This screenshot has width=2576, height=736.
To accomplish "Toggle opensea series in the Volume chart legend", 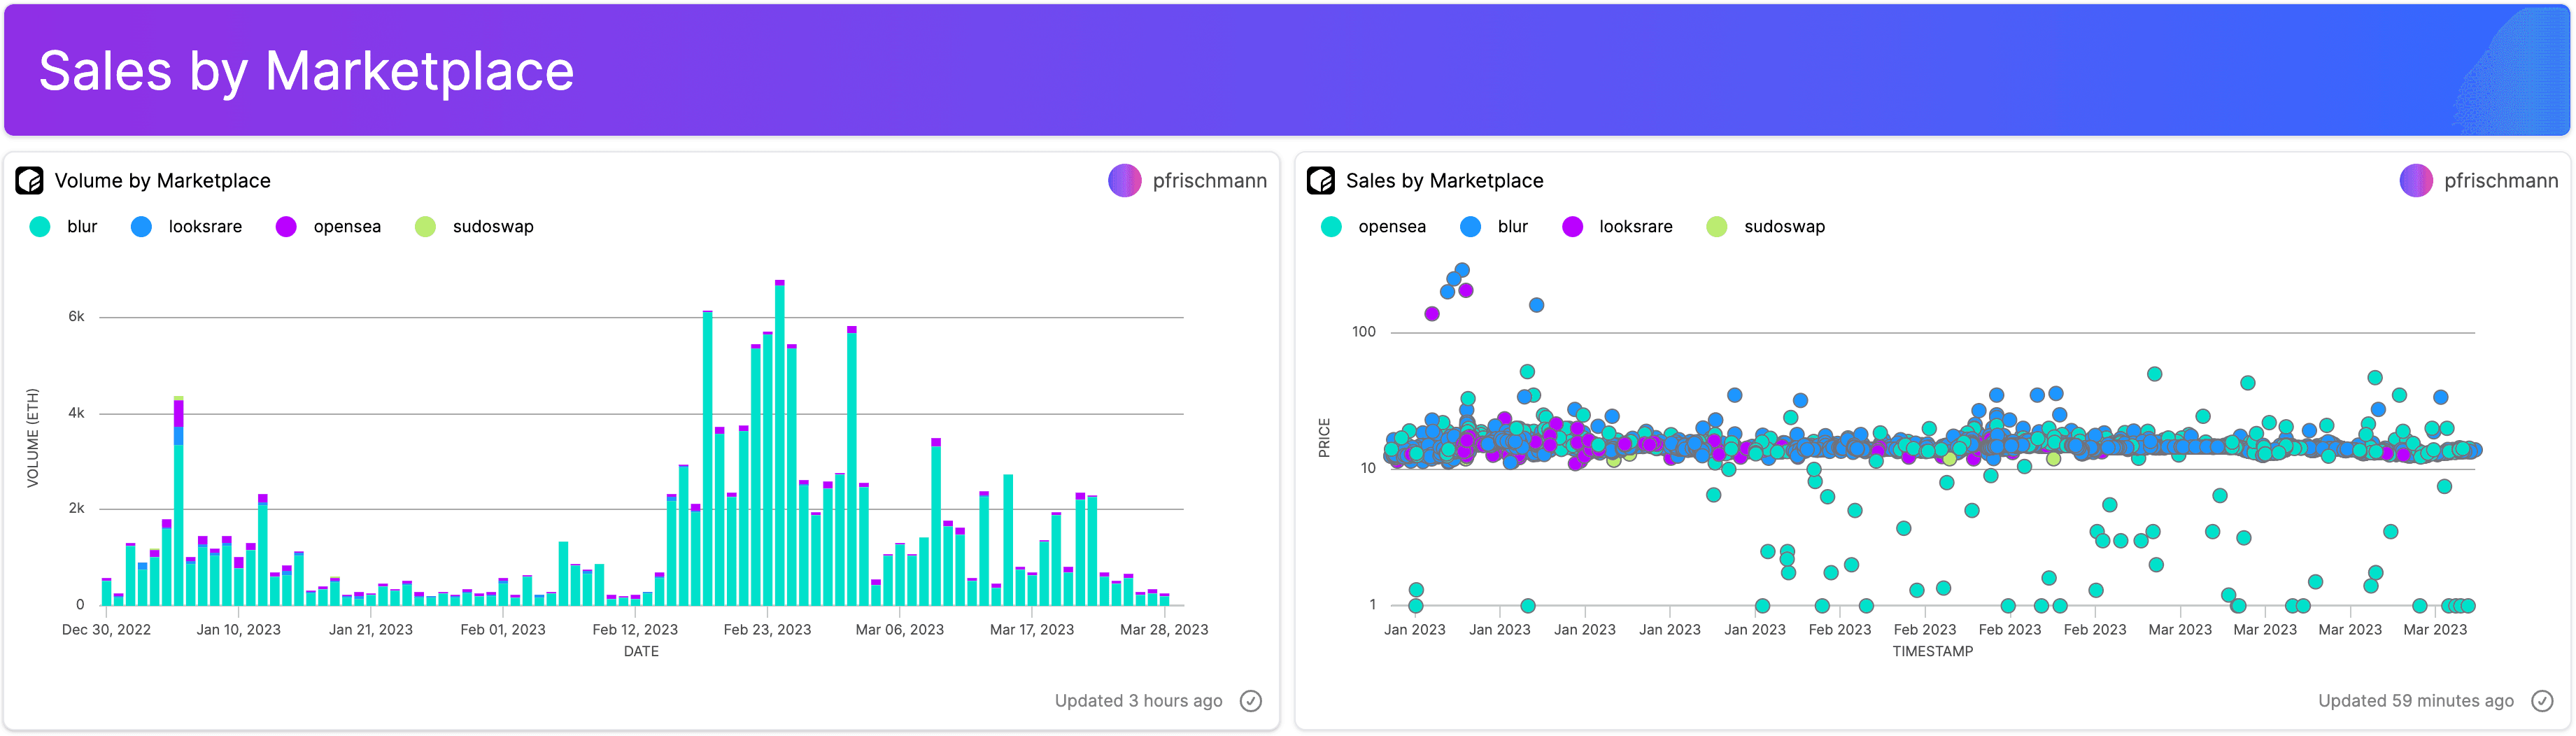I will pos(329,227).
